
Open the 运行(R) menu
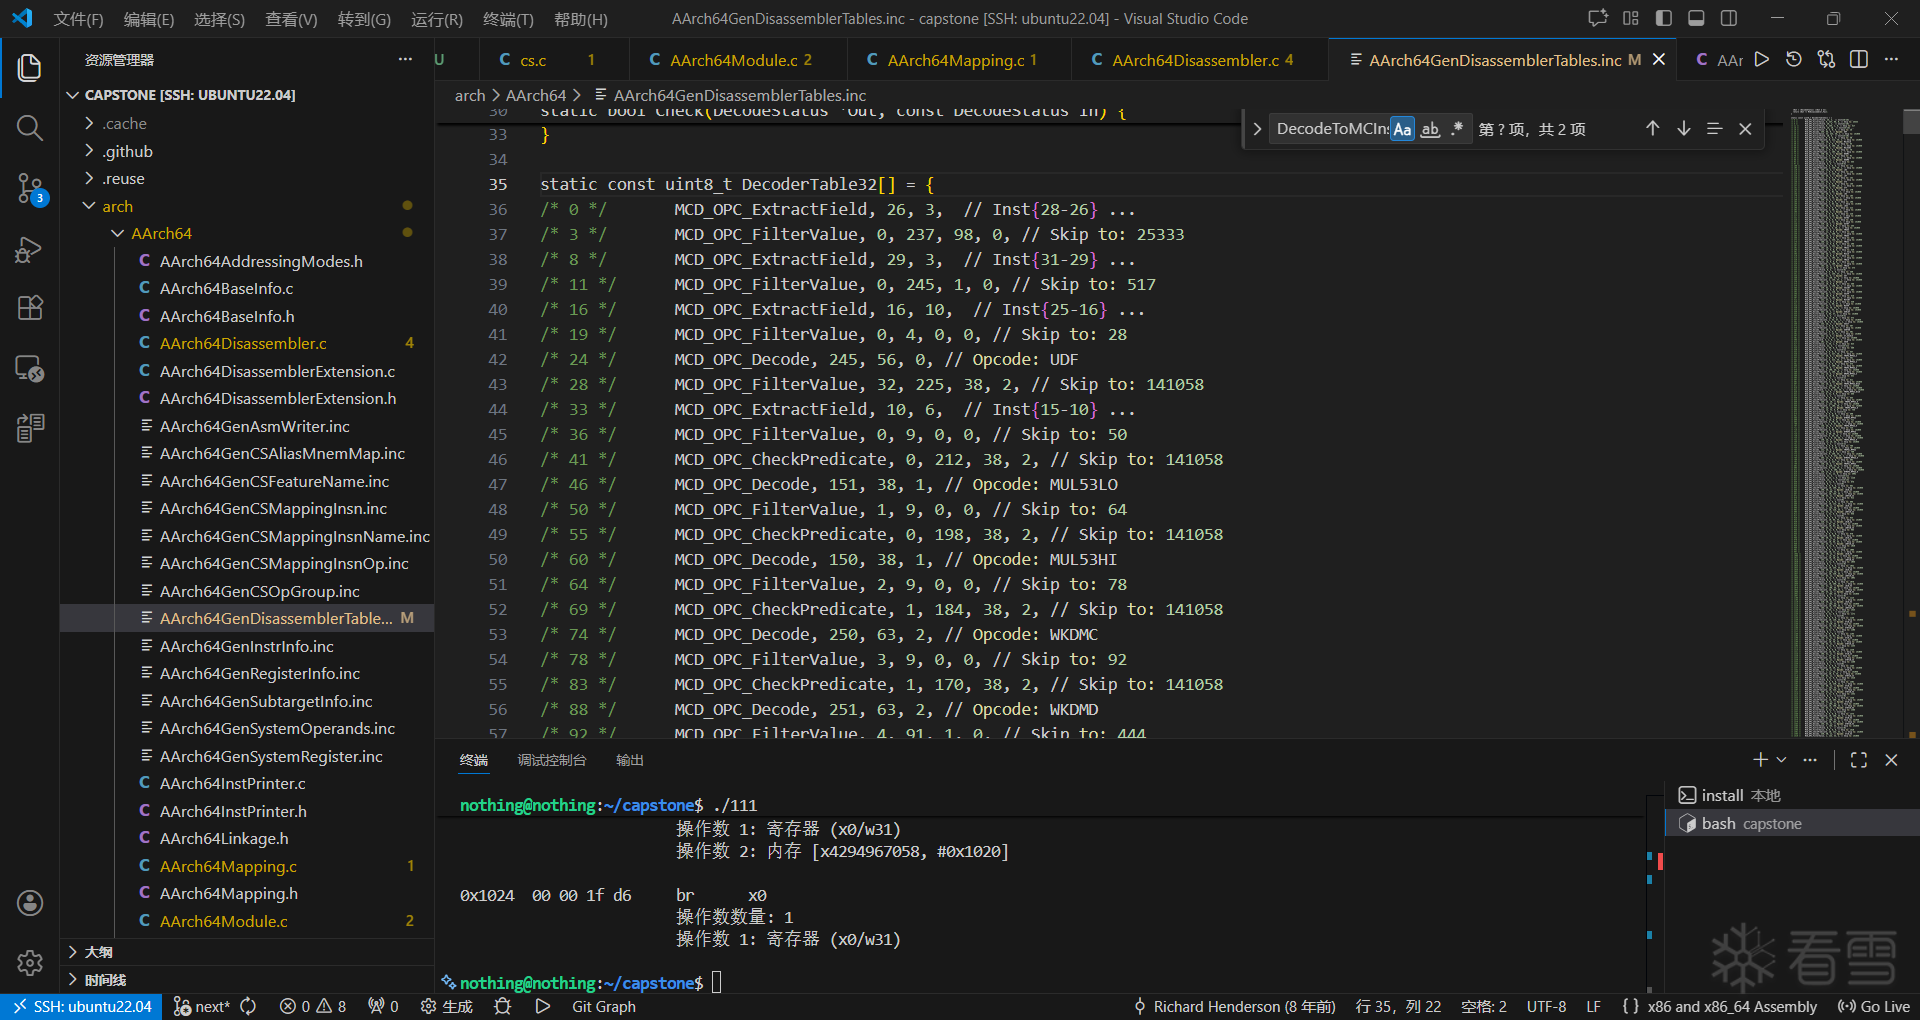click(437, 19)
